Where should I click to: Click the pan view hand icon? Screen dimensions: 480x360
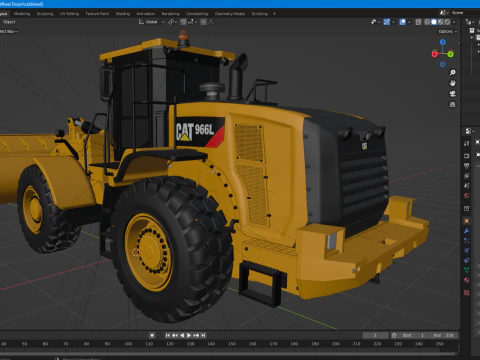coord(452,83)
